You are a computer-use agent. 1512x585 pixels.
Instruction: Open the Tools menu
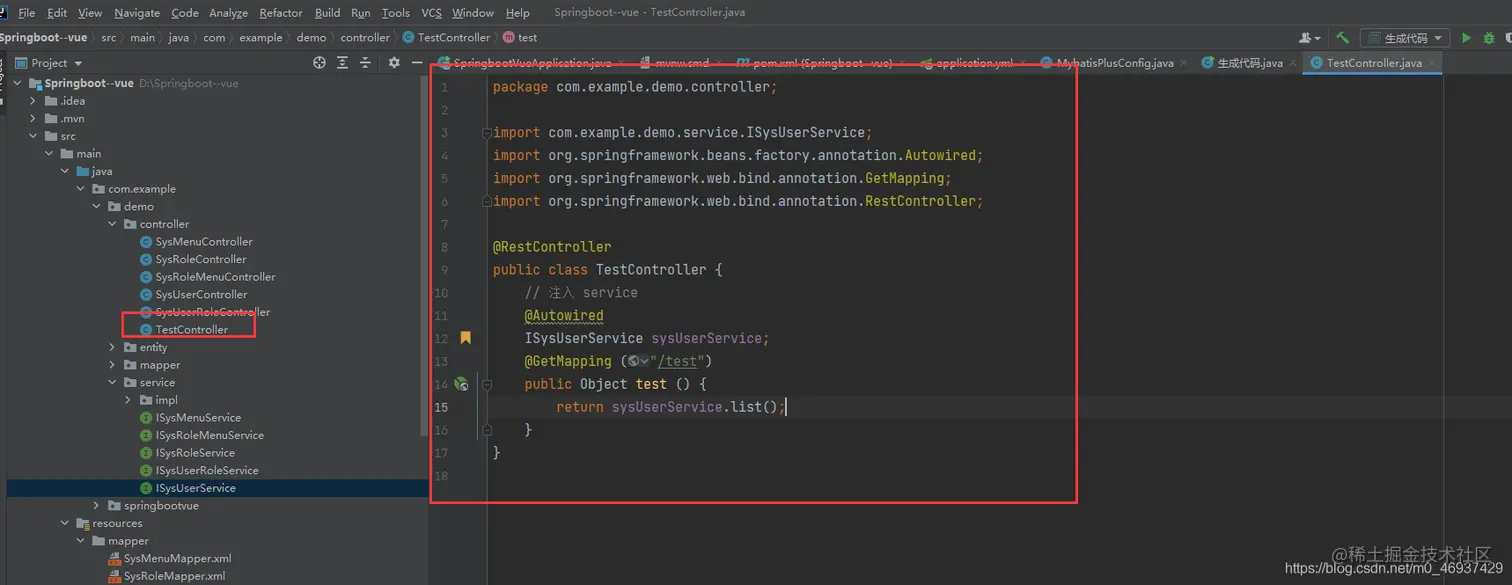pyautogui.click(x=395, y=13)
